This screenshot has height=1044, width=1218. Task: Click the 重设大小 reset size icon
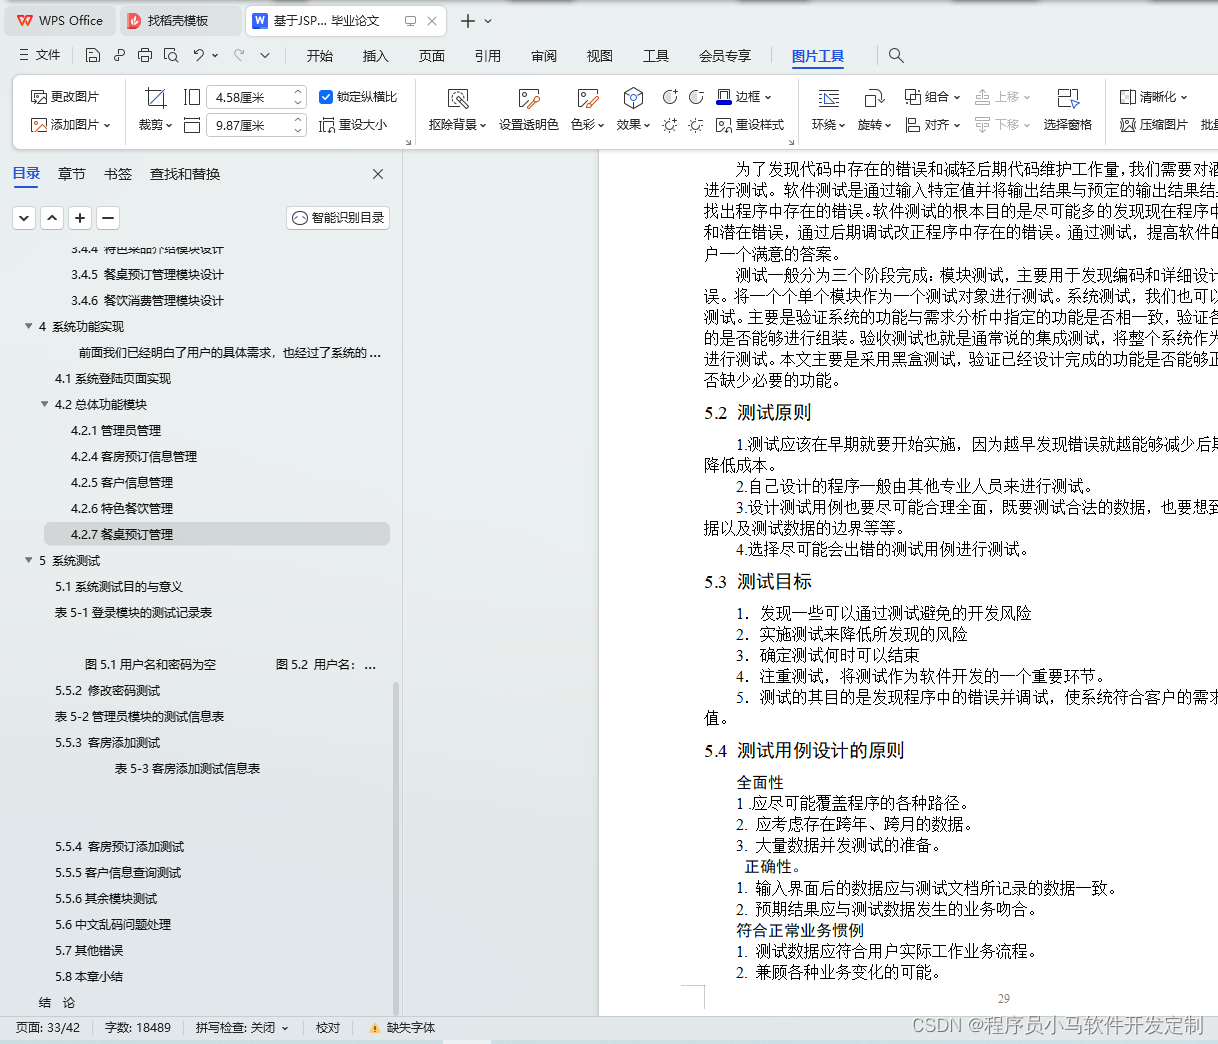click(361, 124)
